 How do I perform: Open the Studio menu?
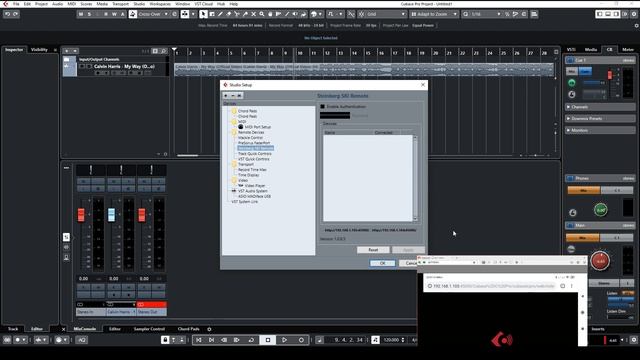point(139,4)
